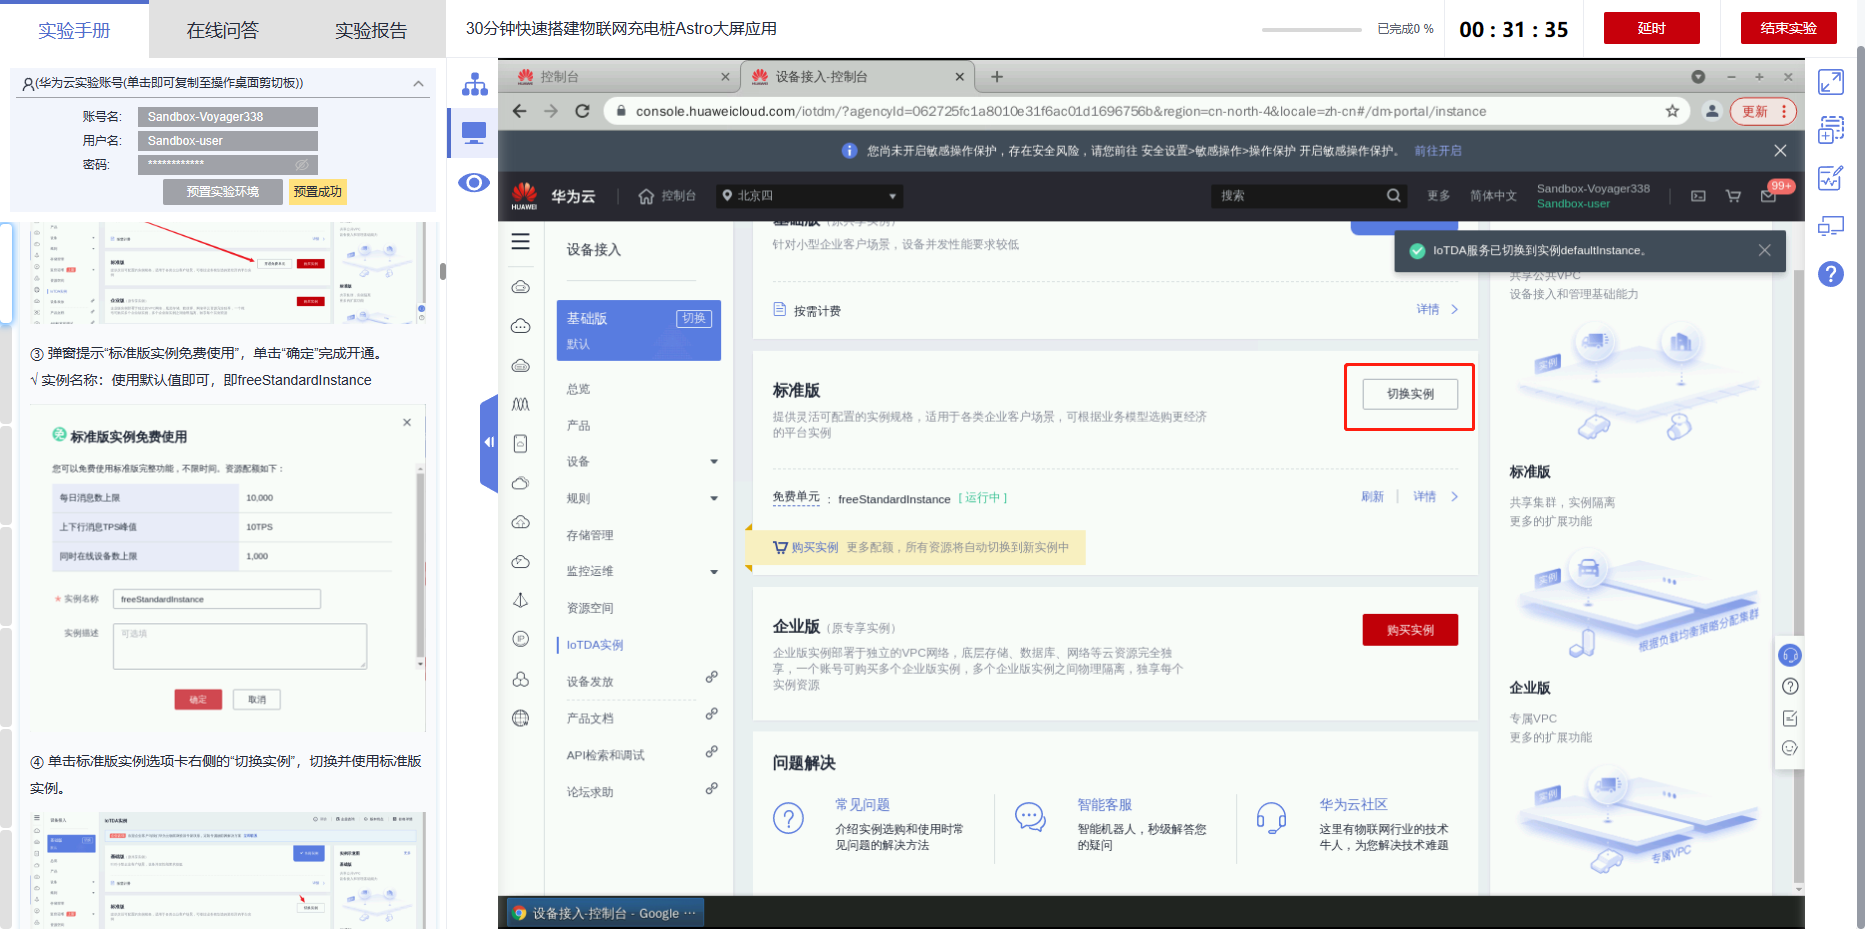Click the lab manual panel scrollbar

click(x=442, y=271)
